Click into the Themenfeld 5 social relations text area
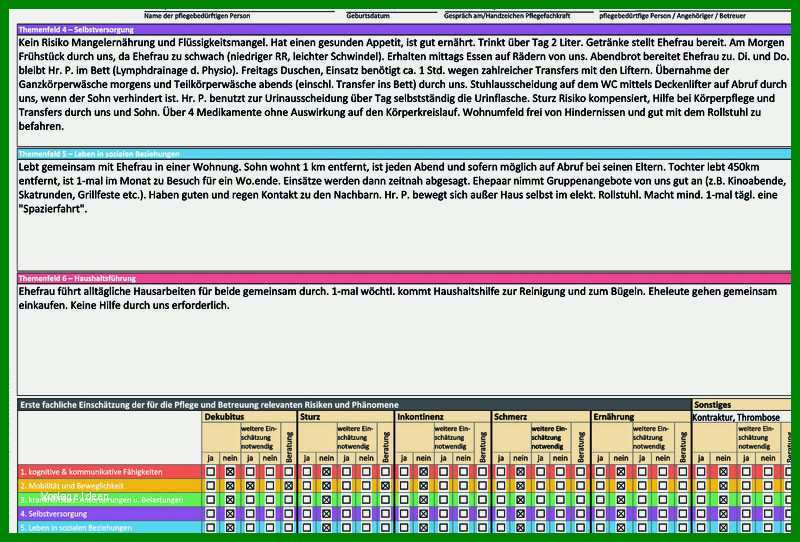 (404, 214)
